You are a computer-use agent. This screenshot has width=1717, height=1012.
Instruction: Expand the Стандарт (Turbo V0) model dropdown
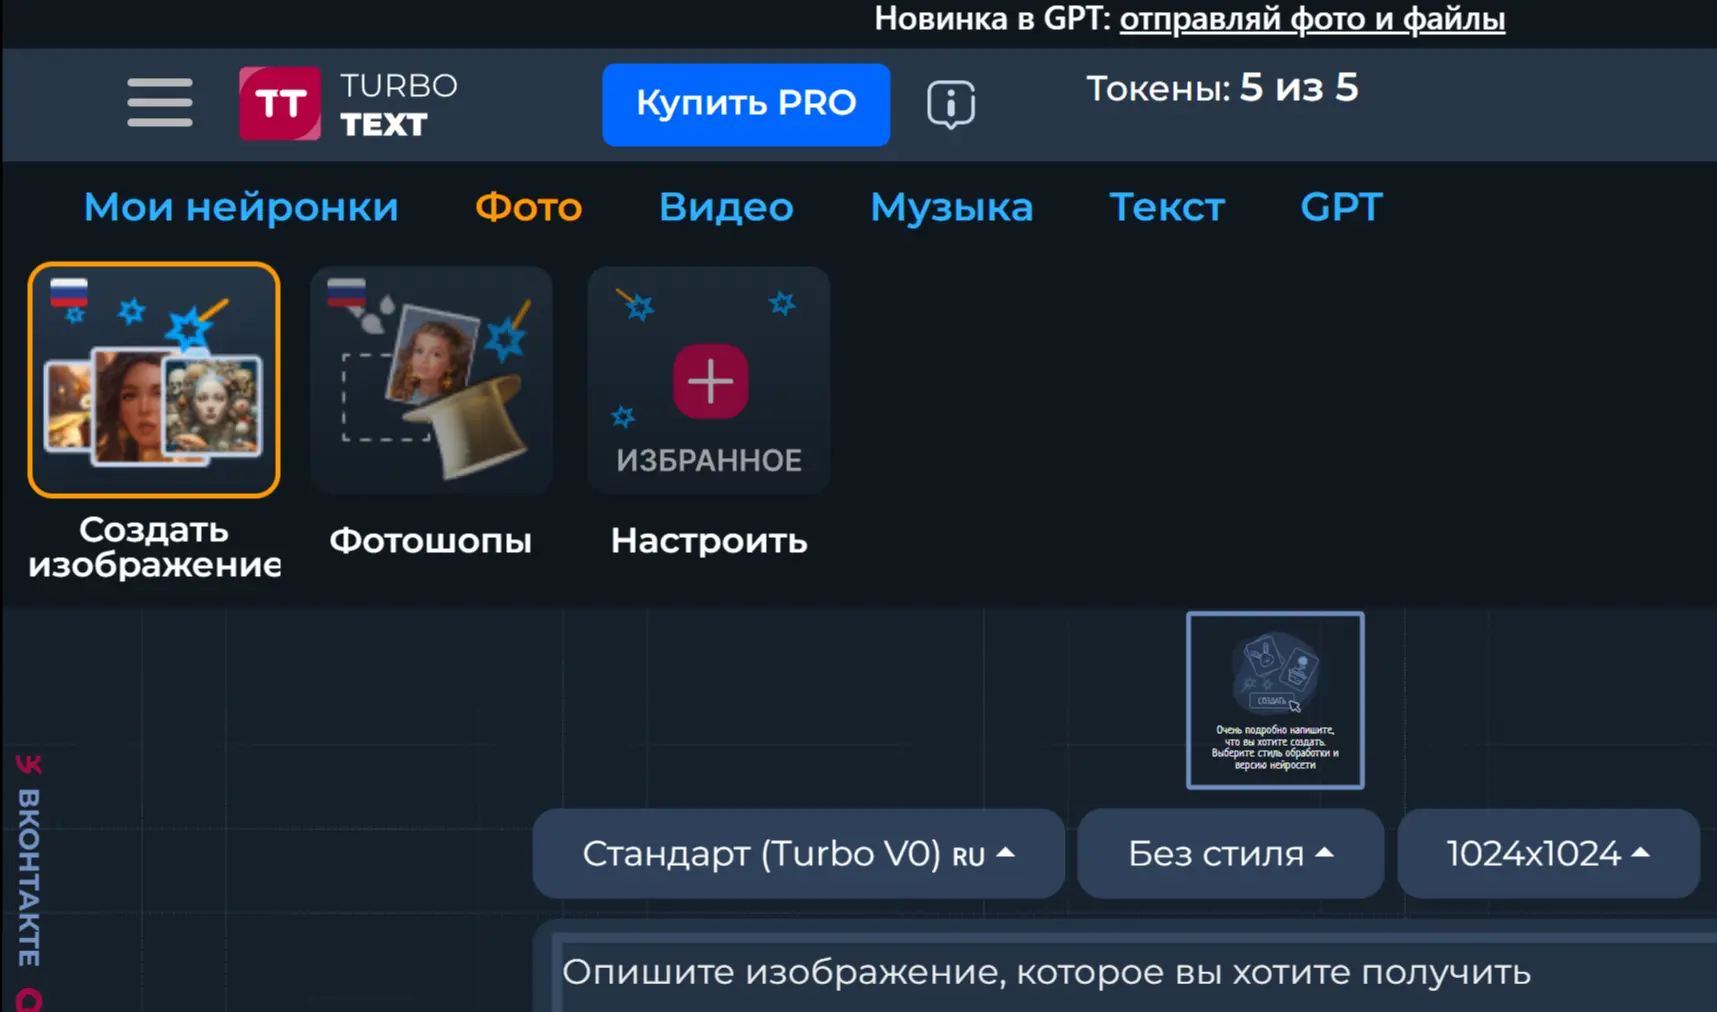[x=798, y=854]
